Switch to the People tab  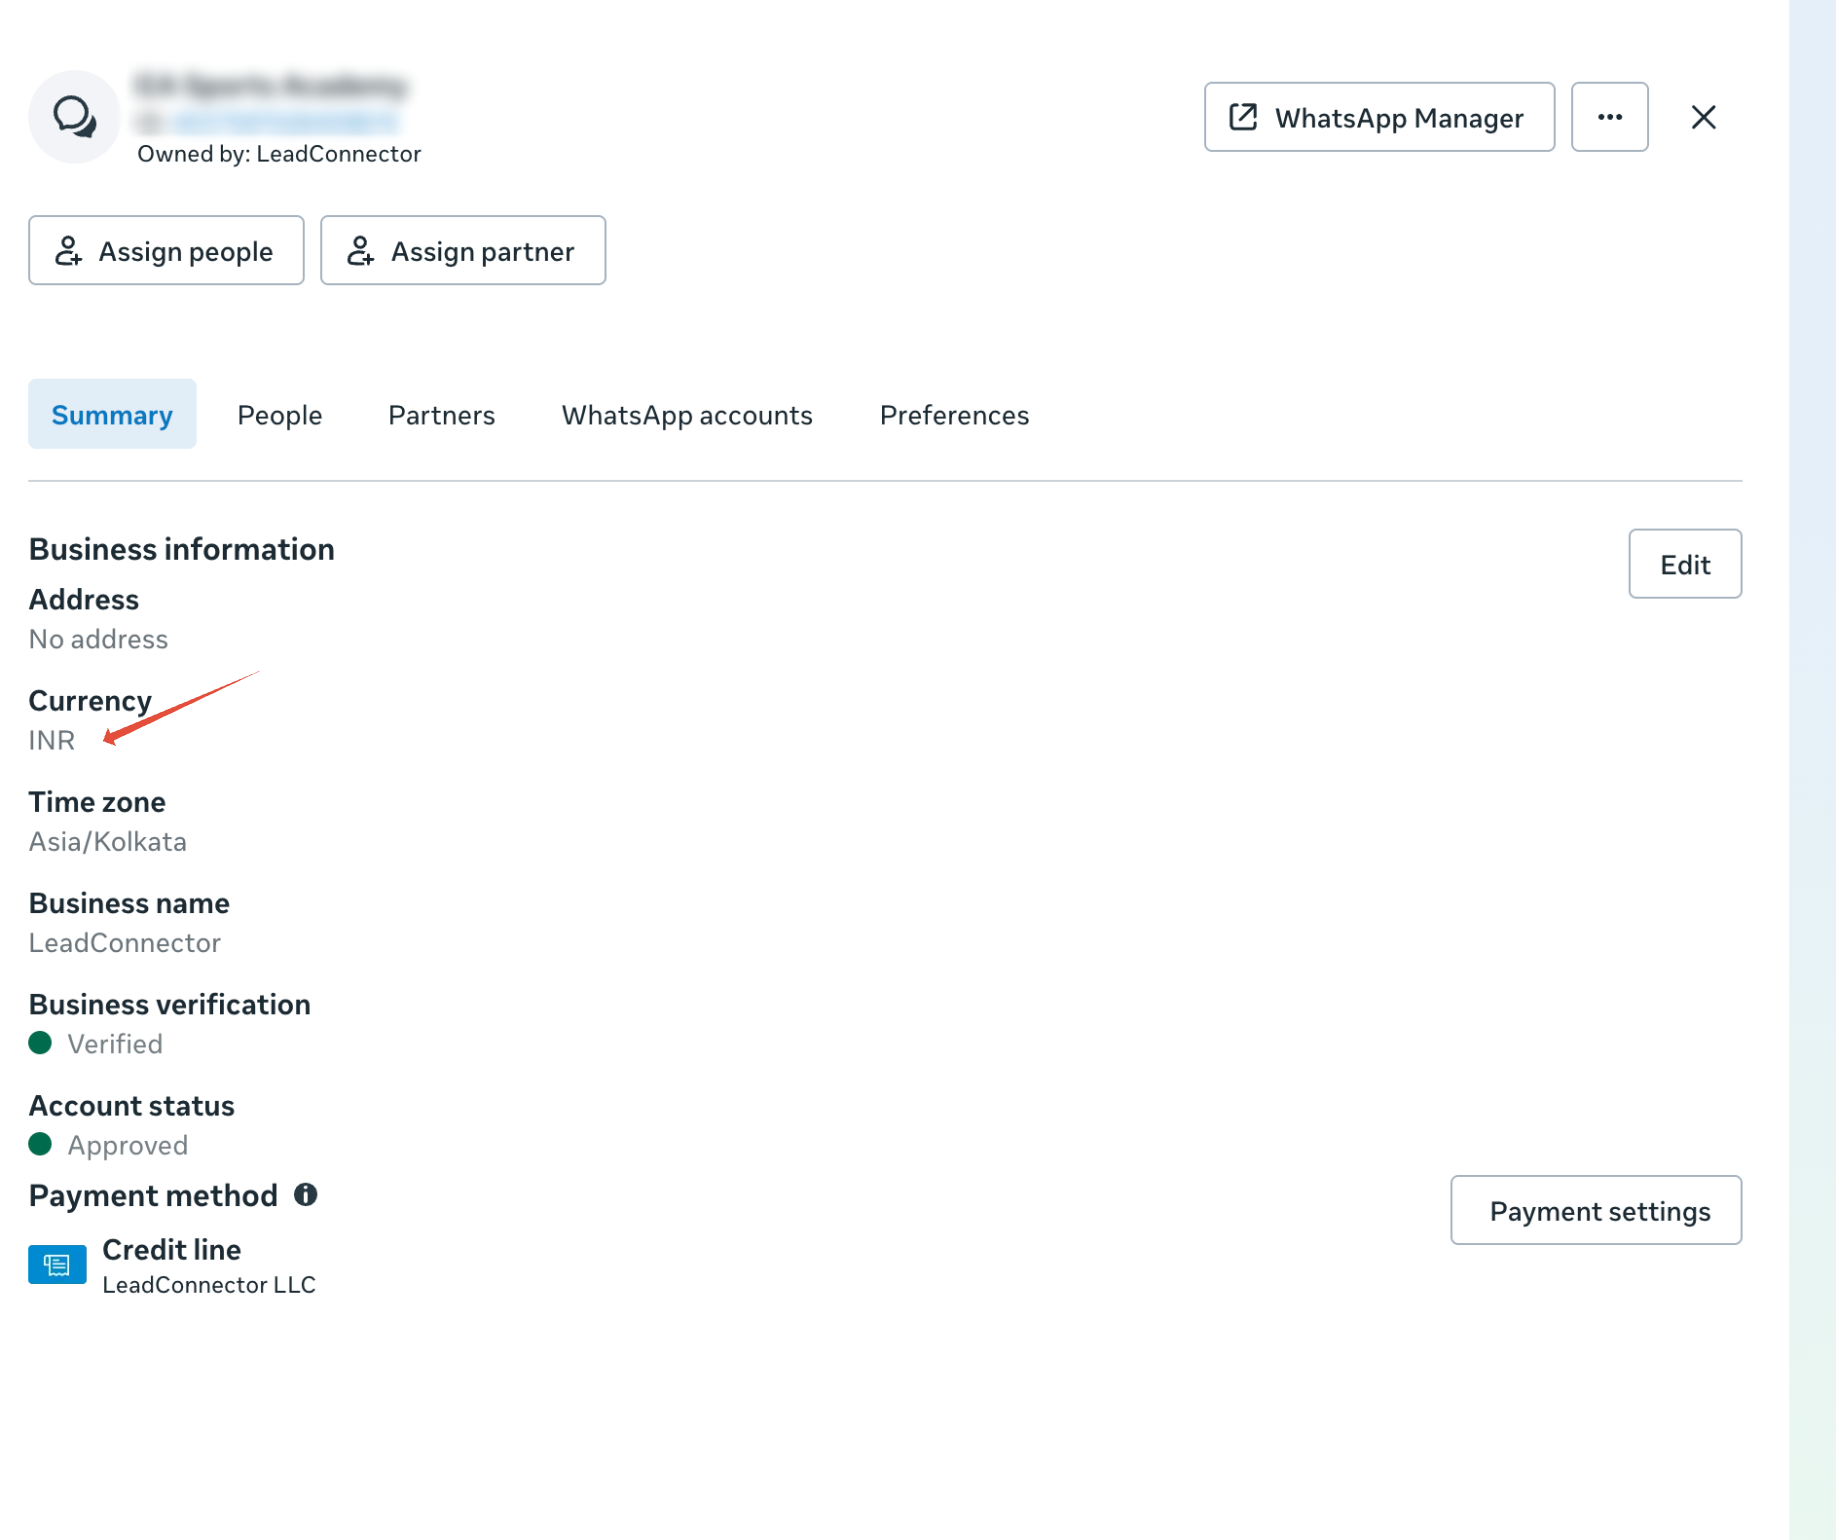(x=279, y=414)
